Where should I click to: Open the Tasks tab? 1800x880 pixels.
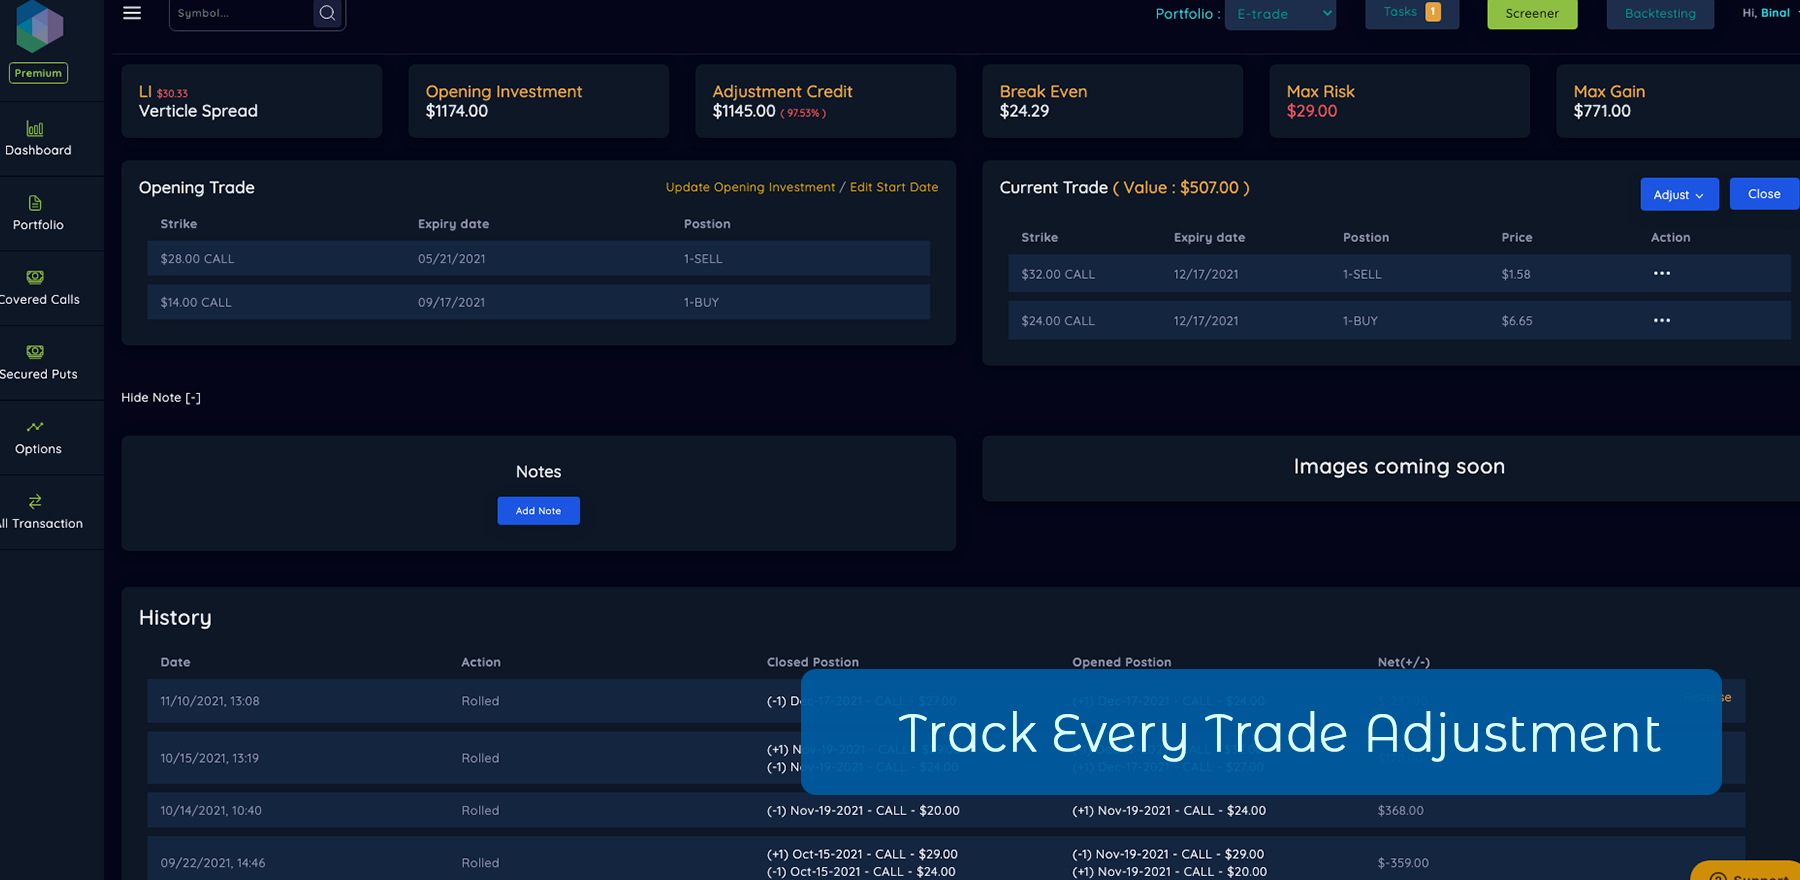coord(1411,13)
